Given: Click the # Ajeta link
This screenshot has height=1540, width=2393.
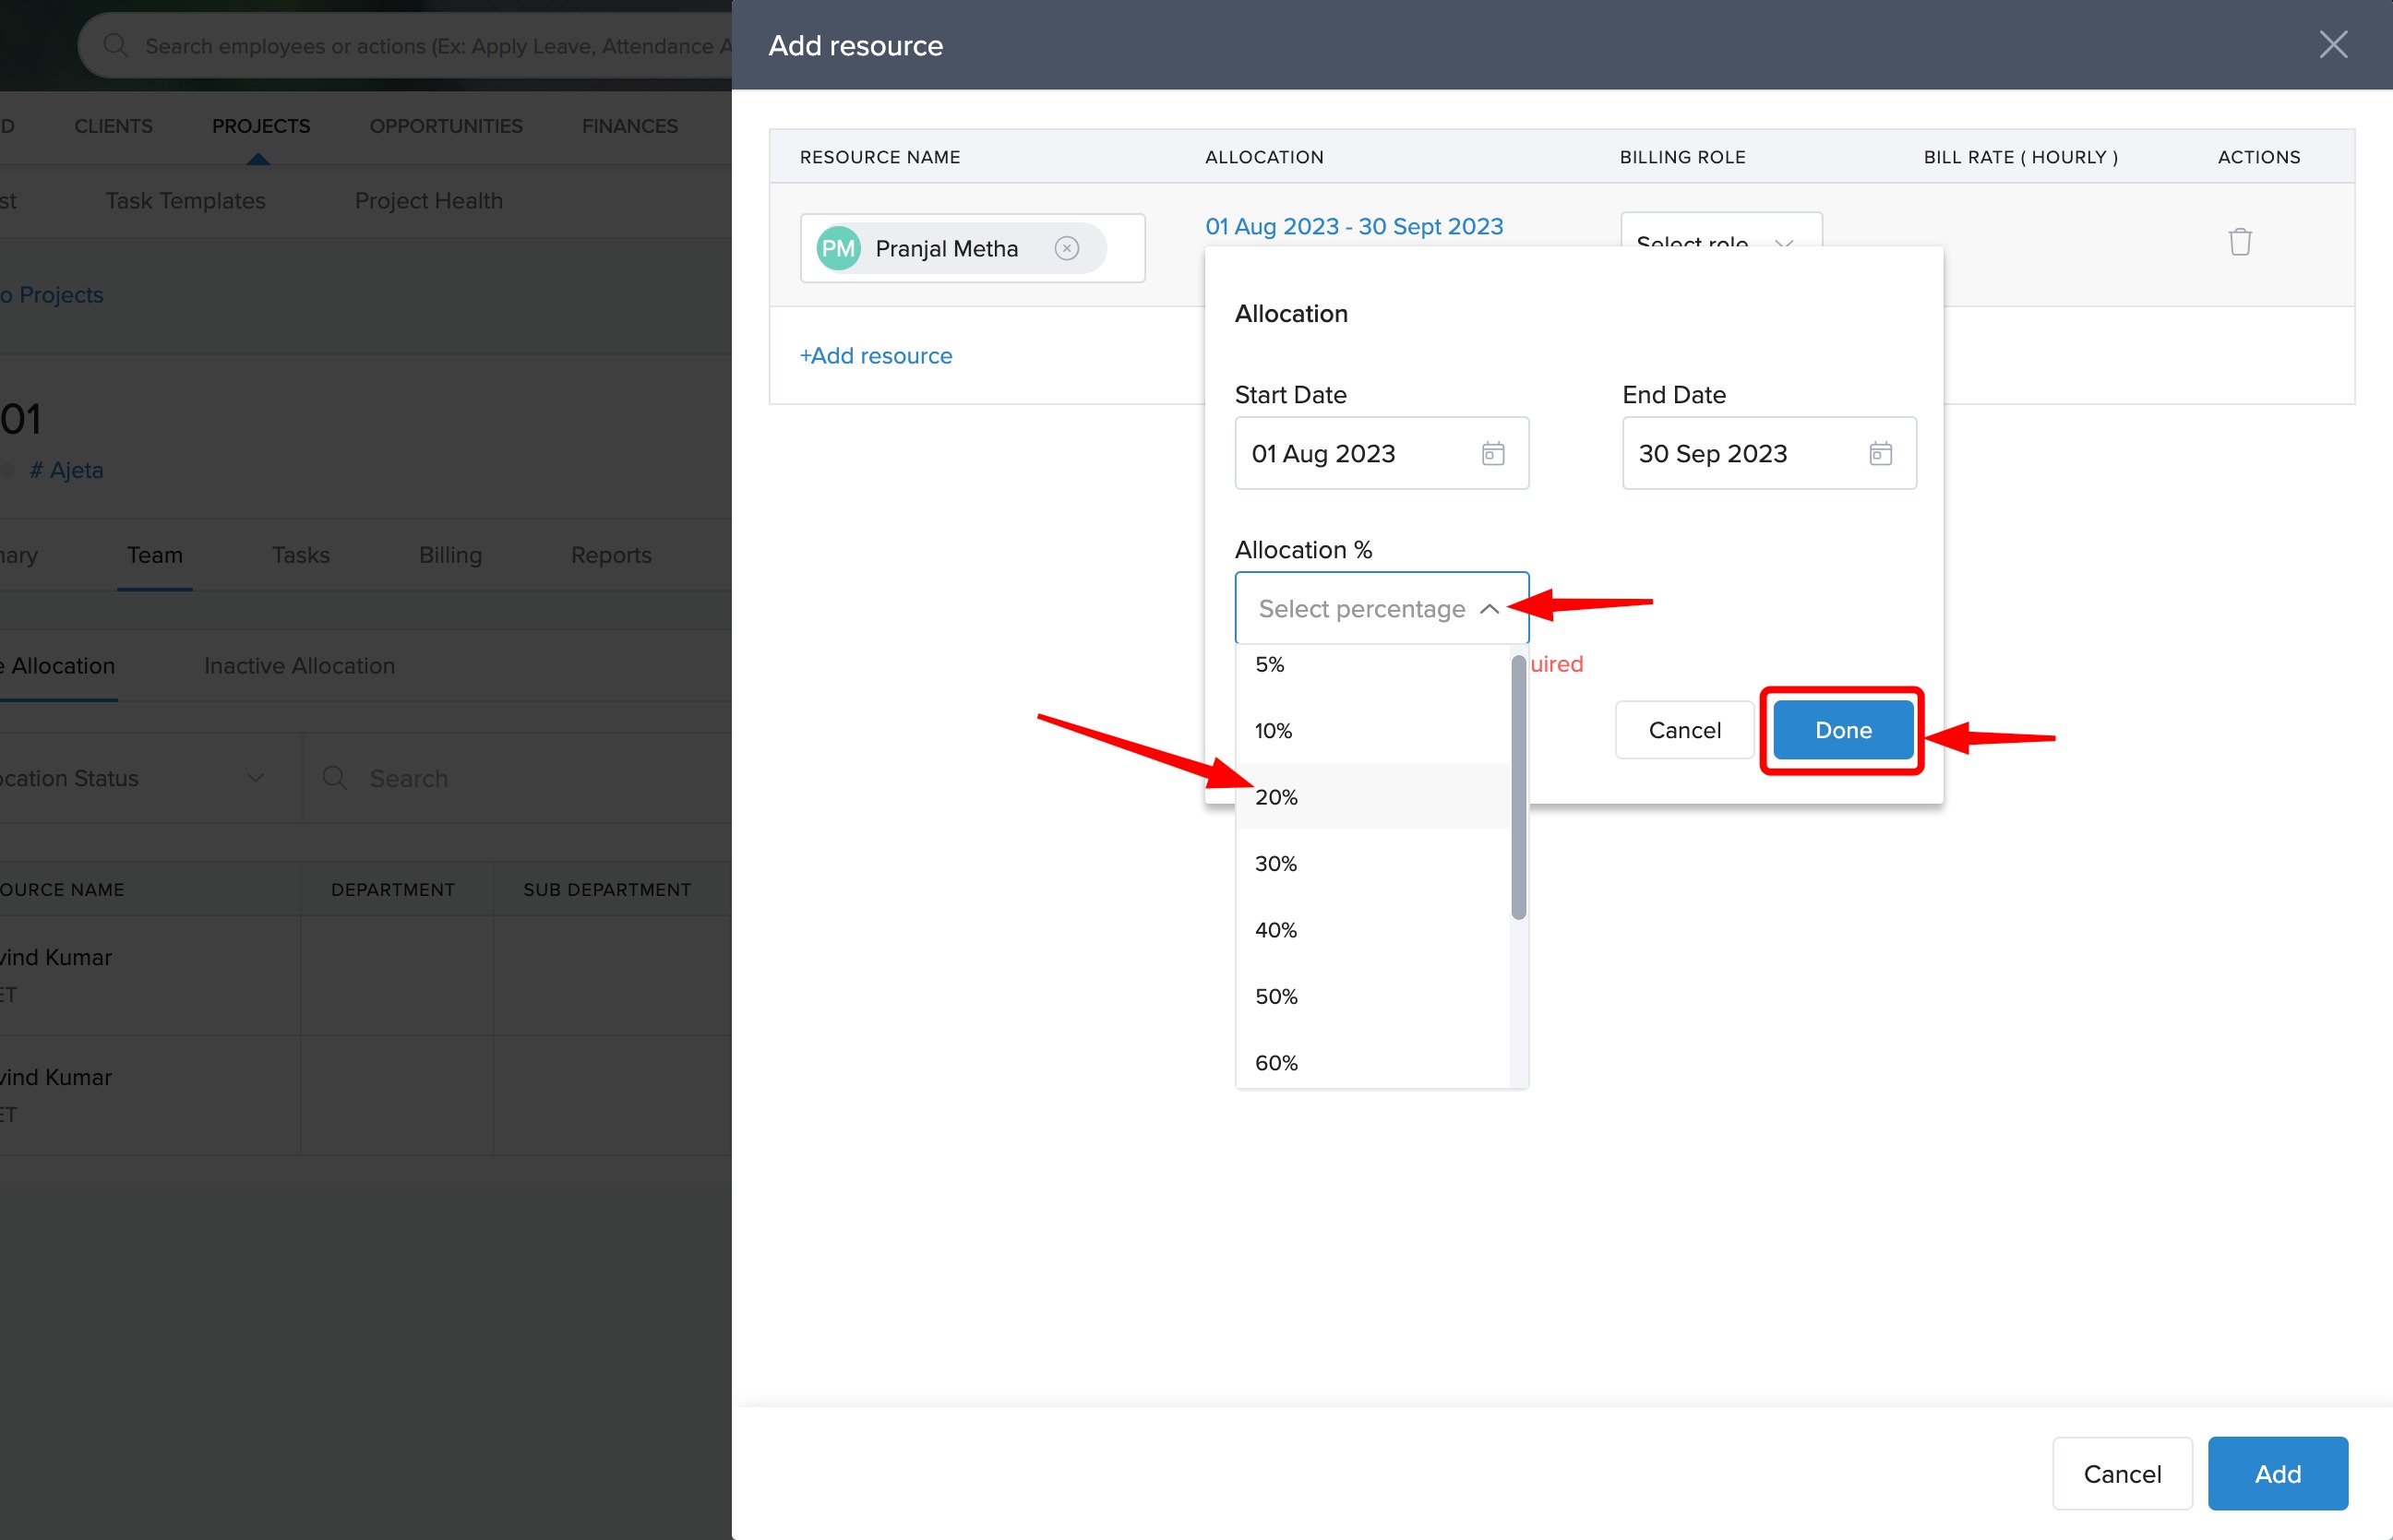Looking at the screenshot, I should pyautogui.click(x=66, y=470).
